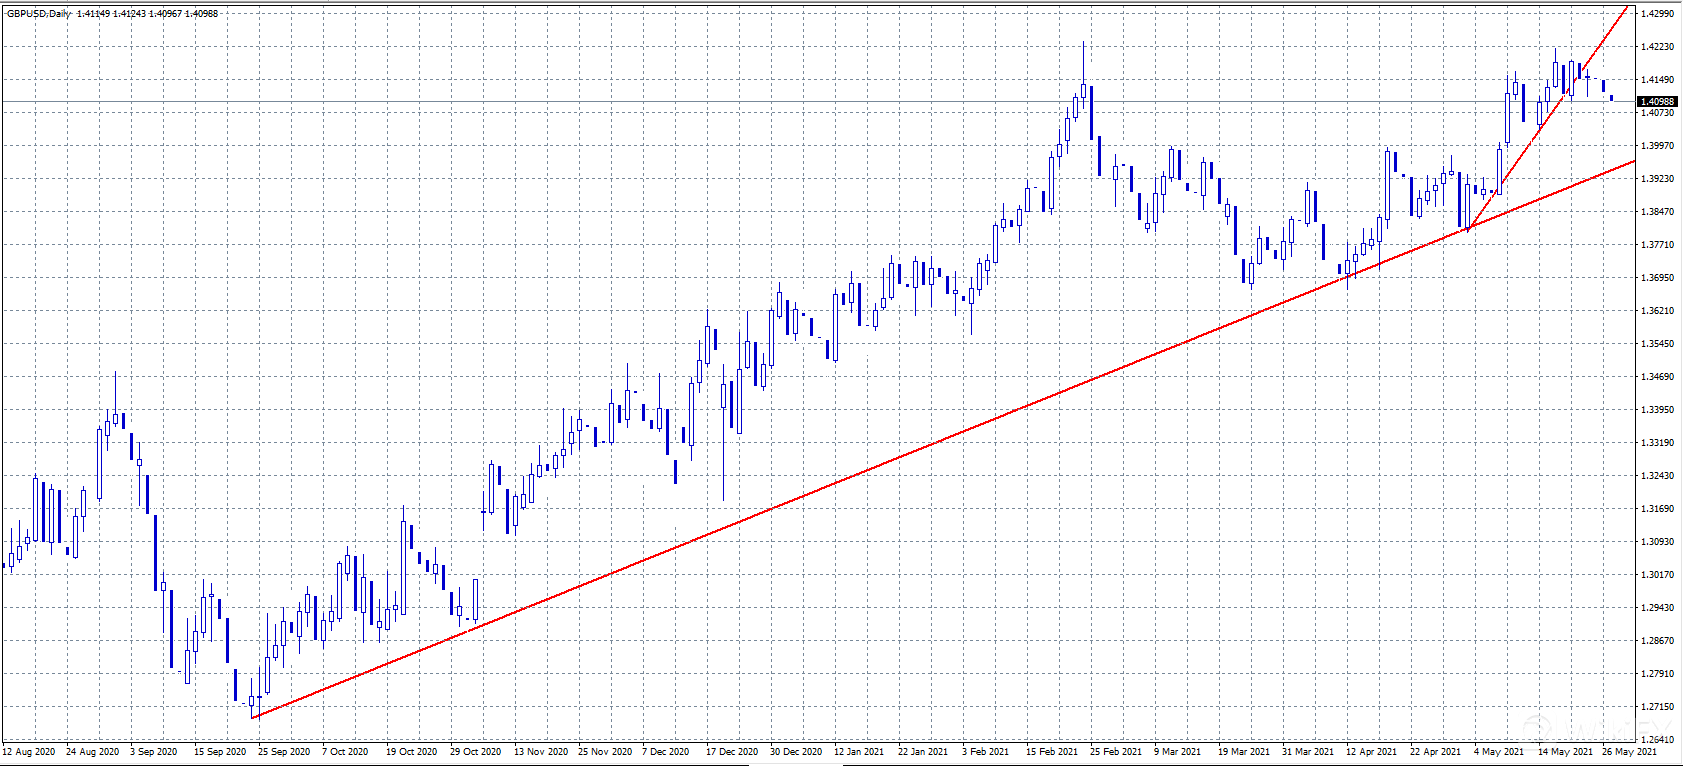Click the last candle on the chart

point(1611,98)
